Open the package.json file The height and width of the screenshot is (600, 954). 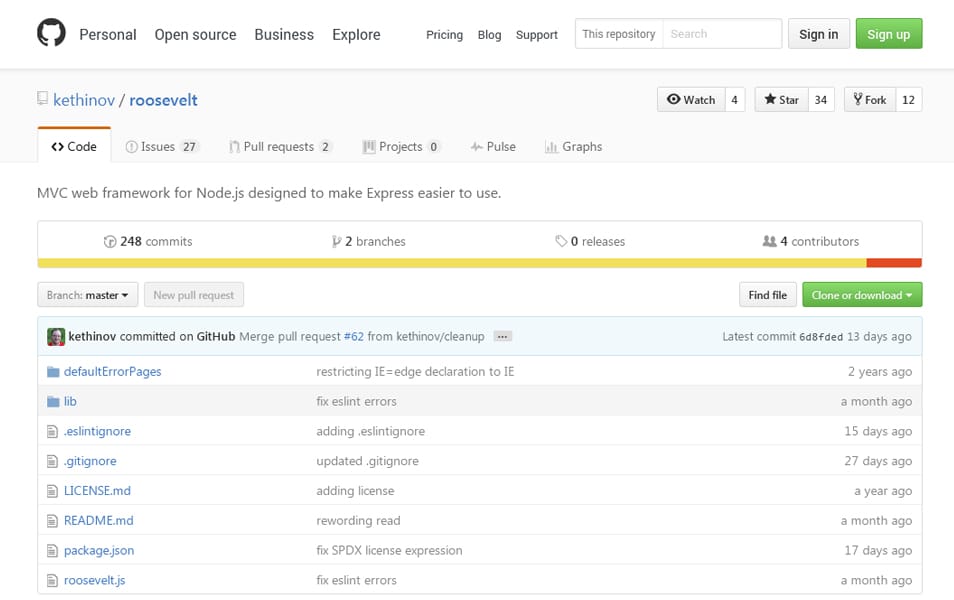pyautogui.click(x=99, y=551)
